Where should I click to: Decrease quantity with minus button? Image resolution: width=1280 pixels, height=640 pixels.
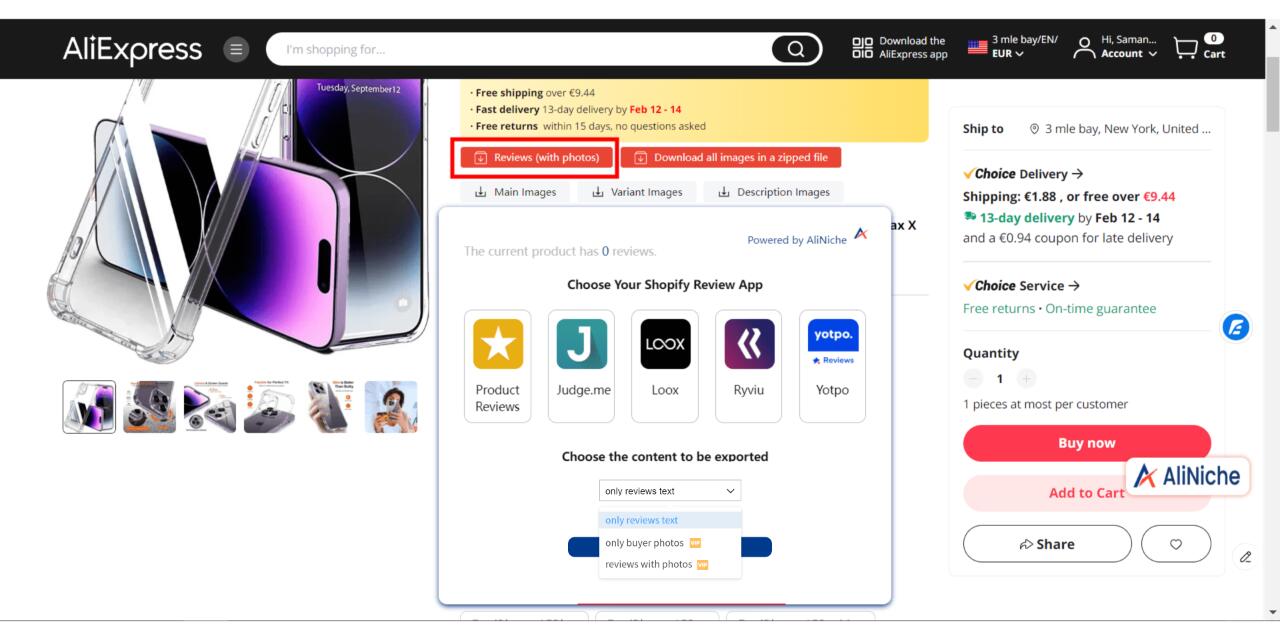pyautogui.click(x=974, y=378)
